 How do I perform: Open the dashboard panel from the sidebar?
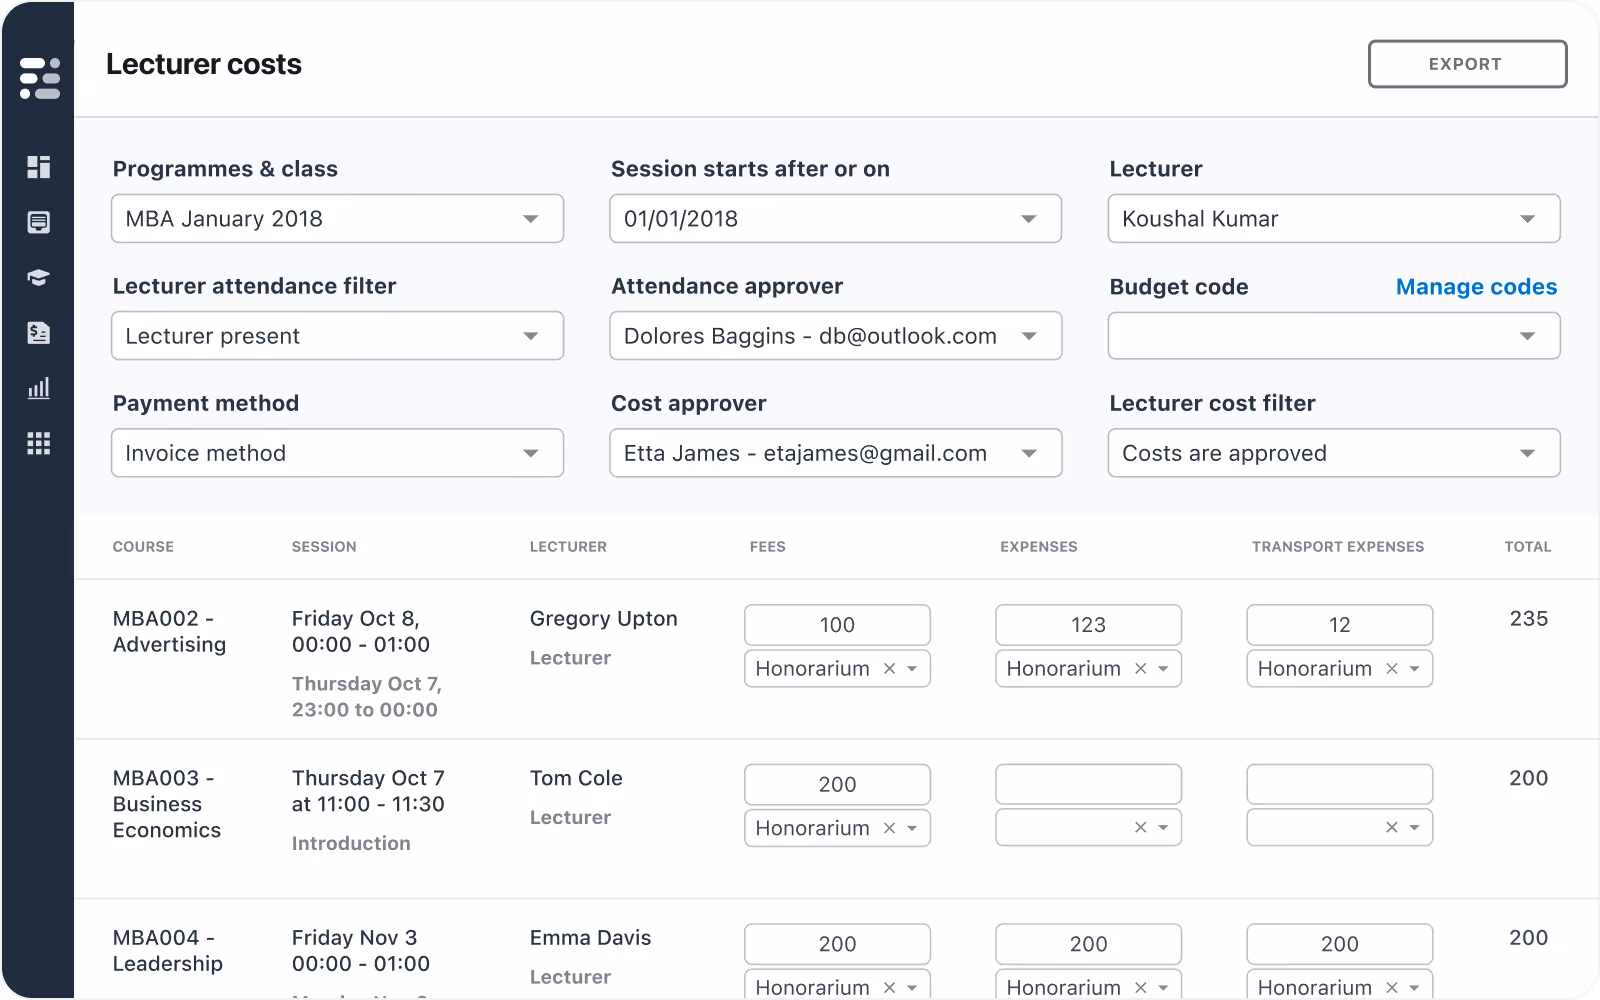click(38, 167)
